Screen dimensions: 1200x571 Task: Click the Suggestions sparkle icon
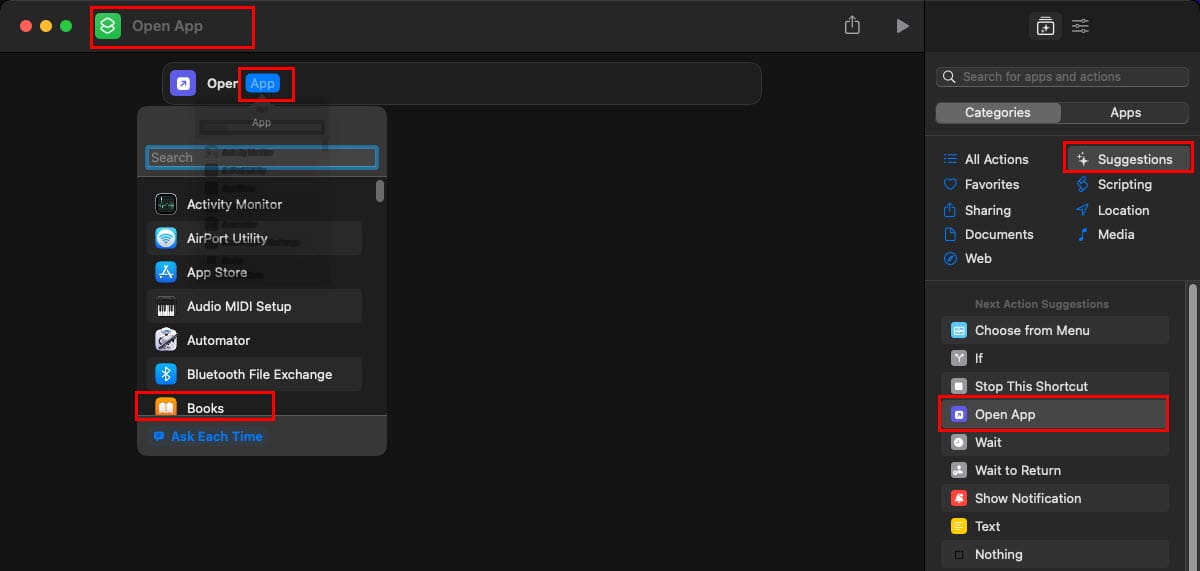(x=1082, y=159)
